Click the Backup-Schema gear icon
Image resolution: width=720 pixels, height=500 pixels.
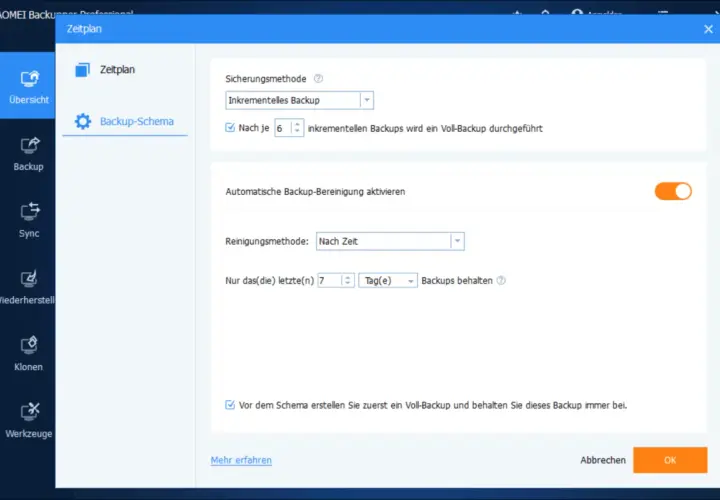pos(83,121)
